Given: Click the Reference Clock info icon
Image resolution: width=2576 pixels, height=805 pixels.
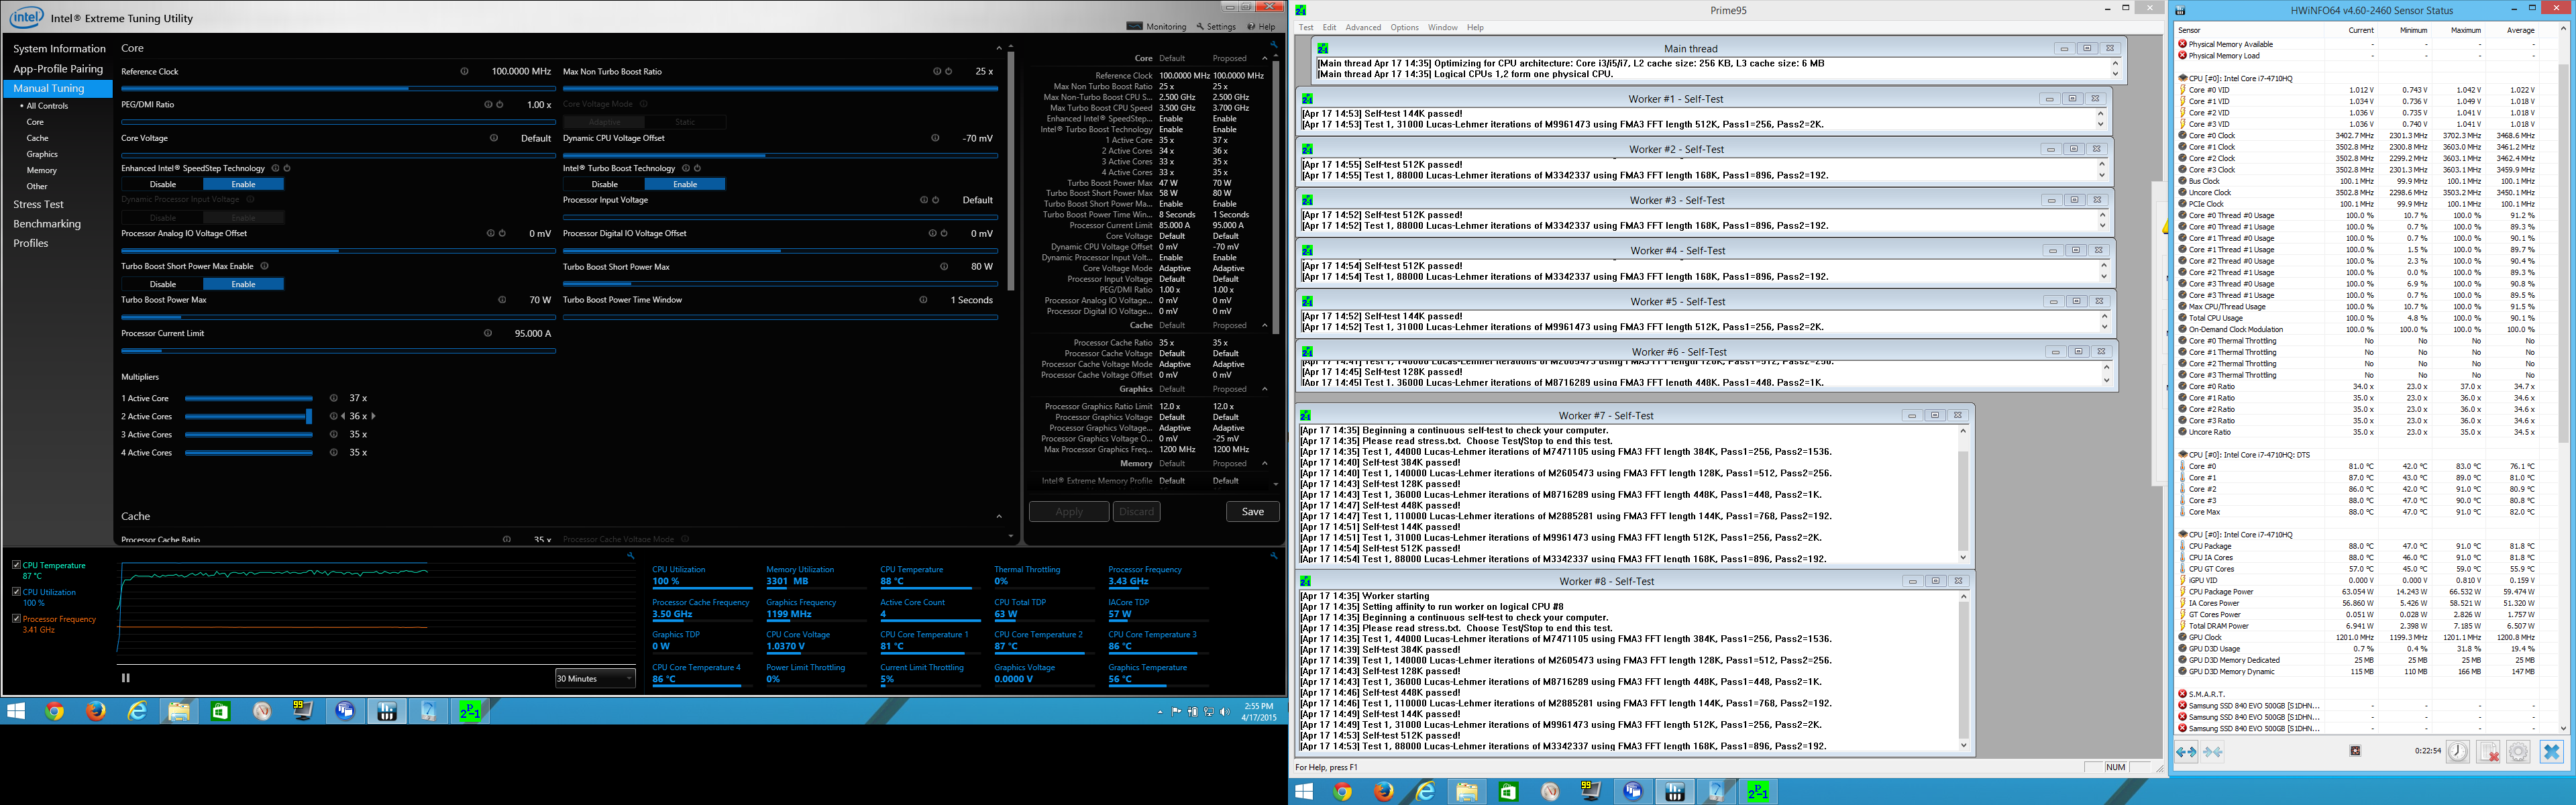Looking at the screenshot, I should pos(464,71).
